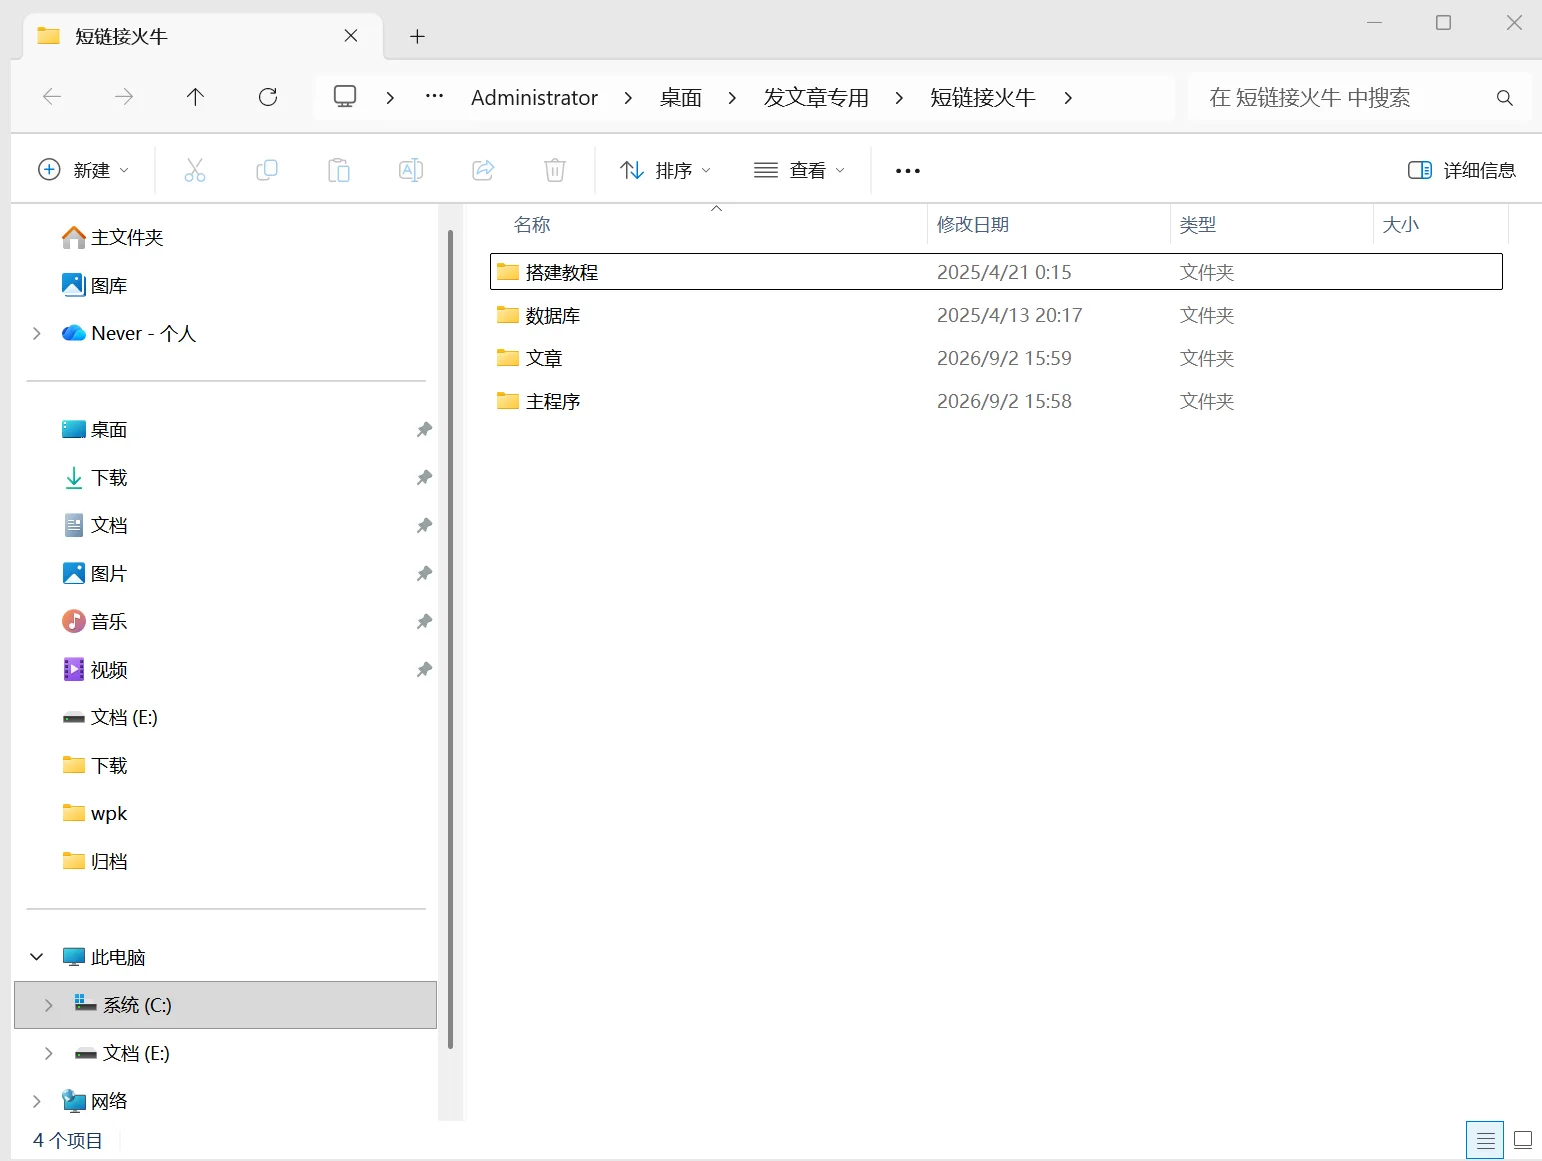Click the rename icon in toolbar
The image size is (1542, 1161).
point(411,170)
